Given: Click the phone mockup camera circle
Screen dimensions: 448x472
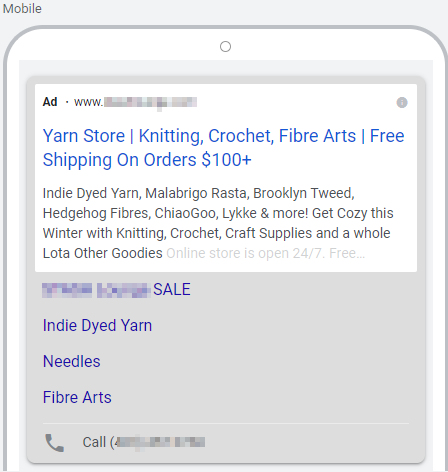Looking at the screenshot, I should 225,47.
